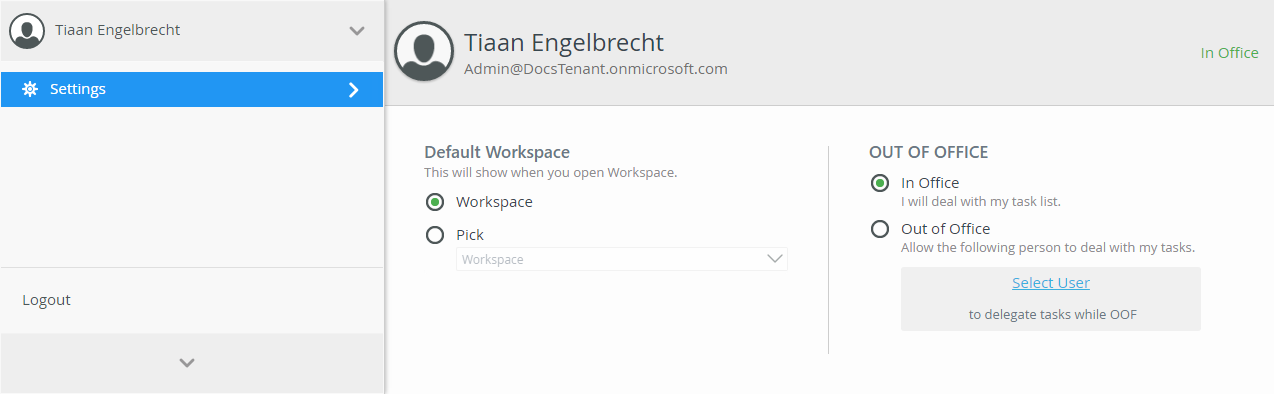Viewport: 1274px width, 394px height.
Task: Click the large profile avatar in header
Action: coord(424,51)
